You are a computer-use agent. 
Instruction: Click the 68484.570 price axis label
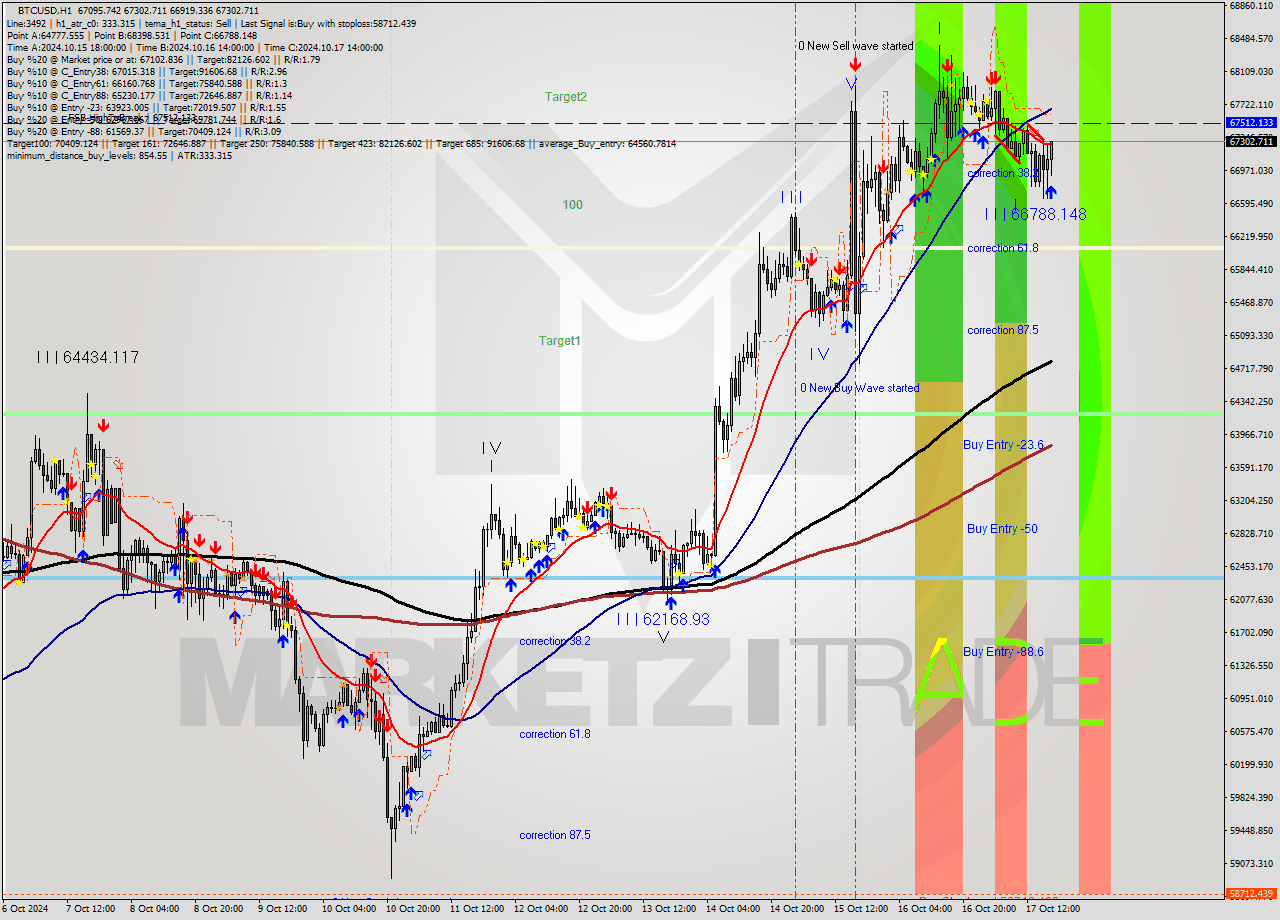[x=1251, y=39]
